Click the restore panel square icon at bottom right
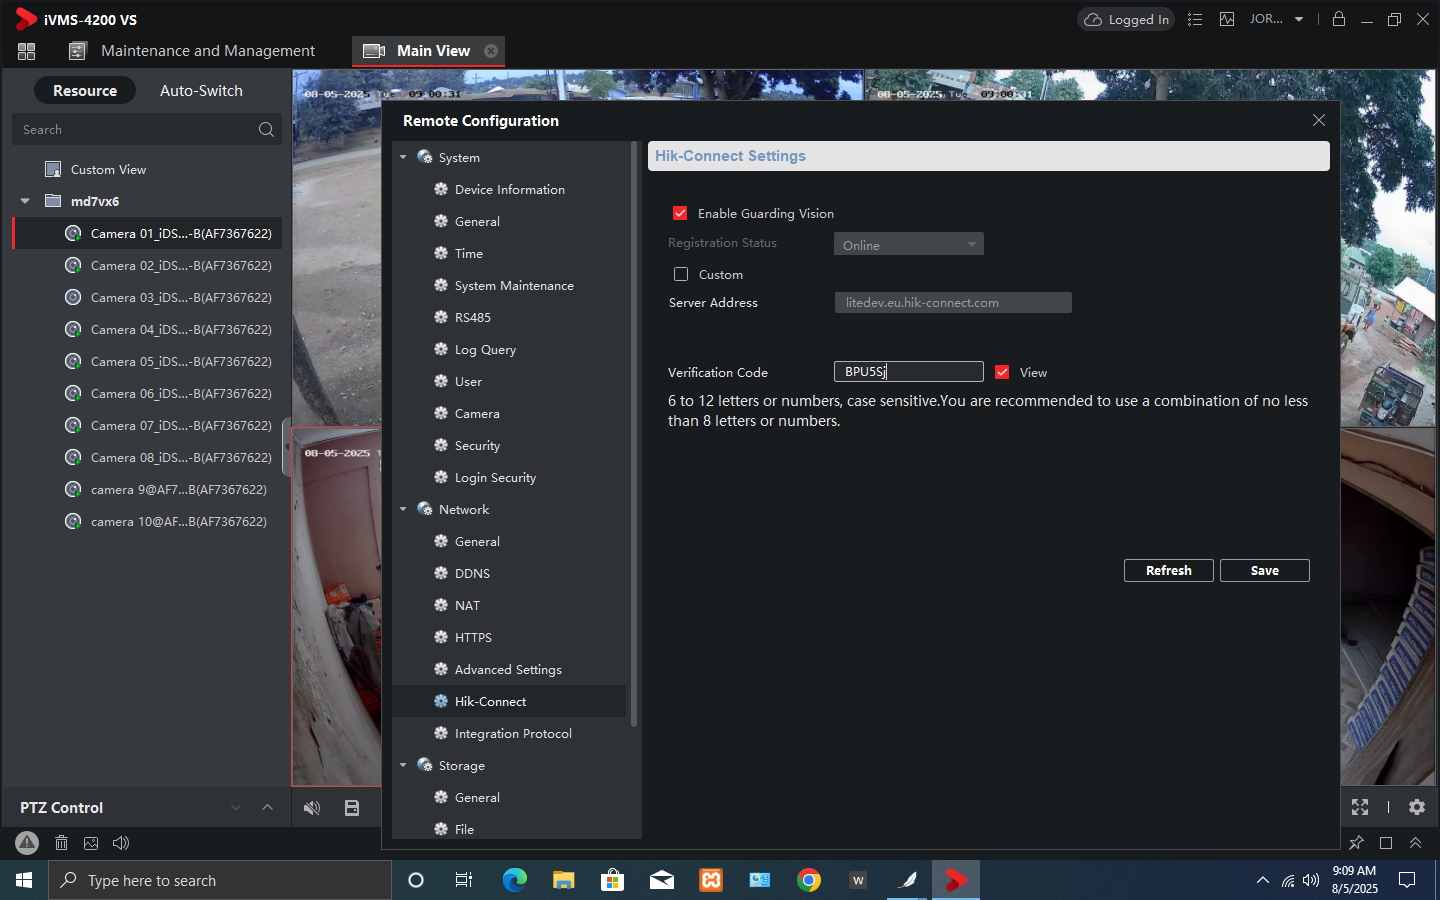Screen dimensions: 1440x900 click(x=1386, y=843)
